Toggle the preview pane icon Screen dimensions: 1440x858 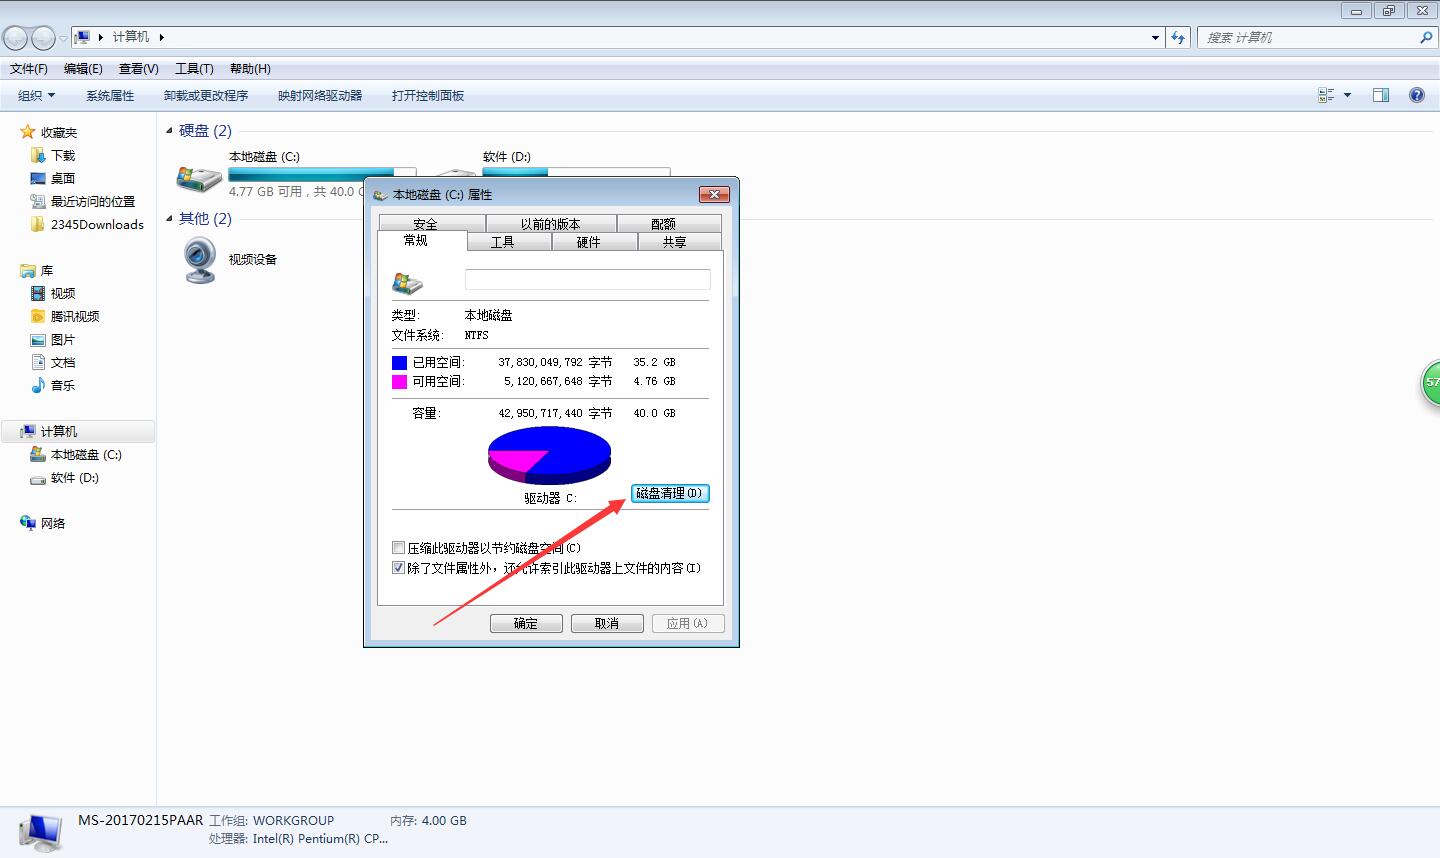tap(1381, 95)
